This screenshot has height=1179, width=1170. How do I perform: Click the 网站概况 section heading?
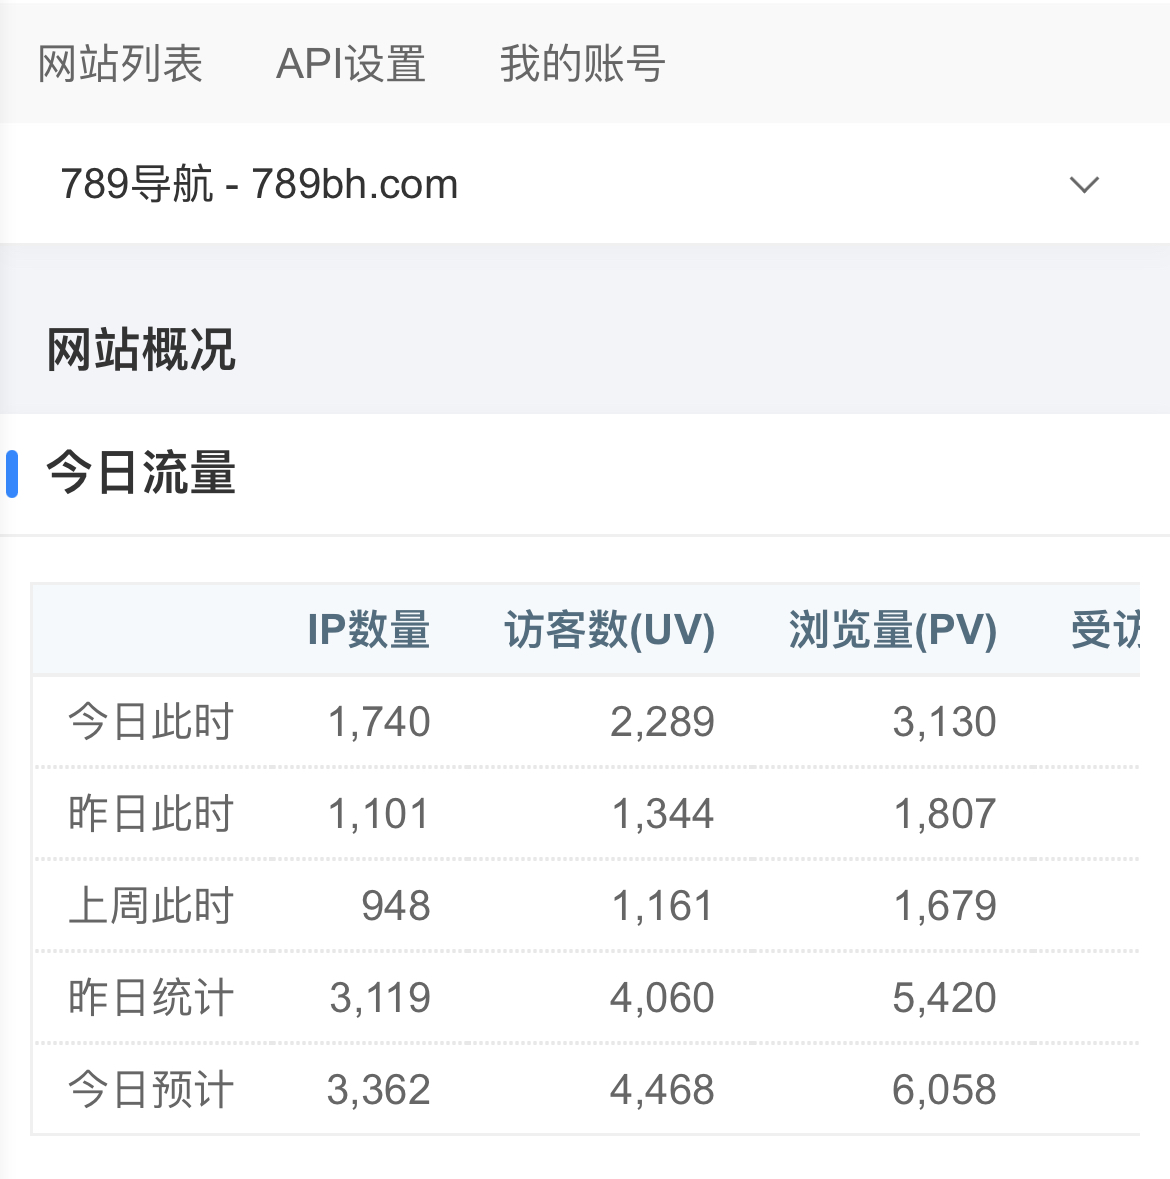(141, 350)
